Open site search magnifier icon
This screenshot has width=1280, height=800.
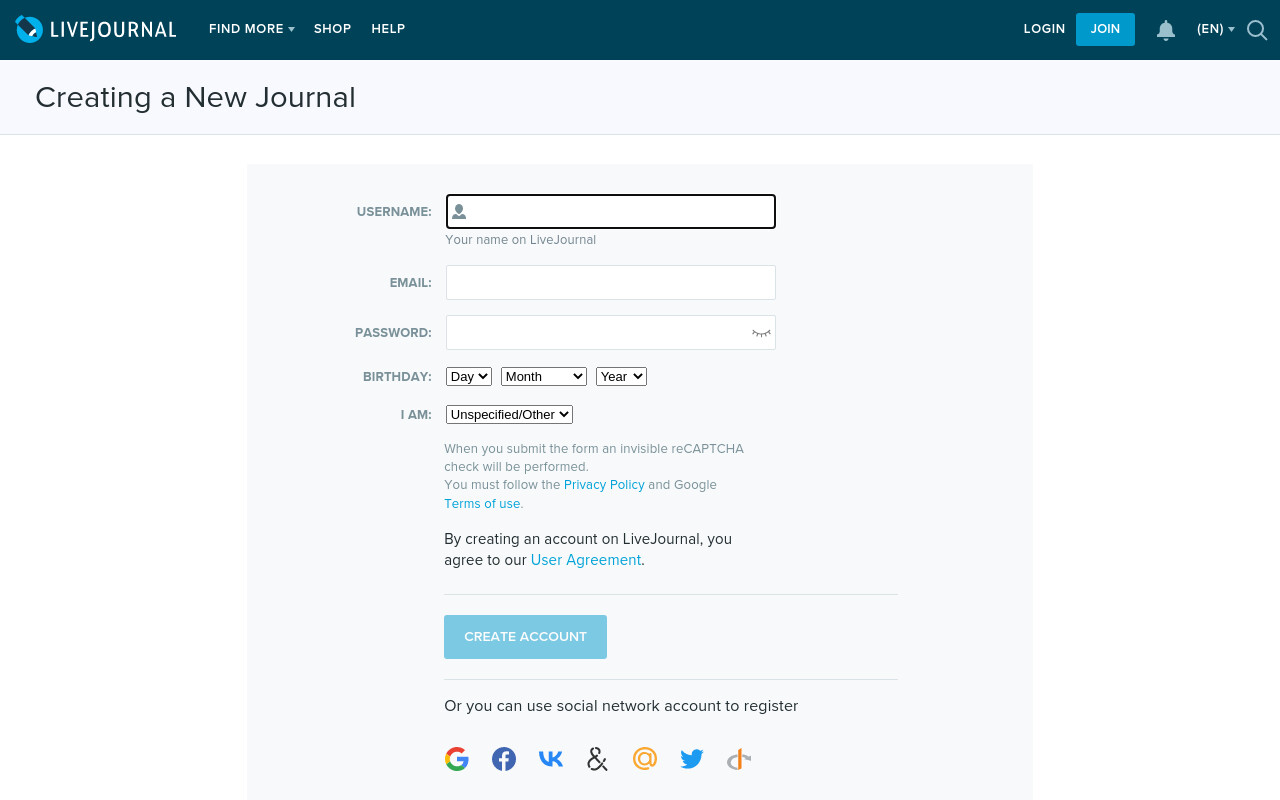coord(1257,30)
